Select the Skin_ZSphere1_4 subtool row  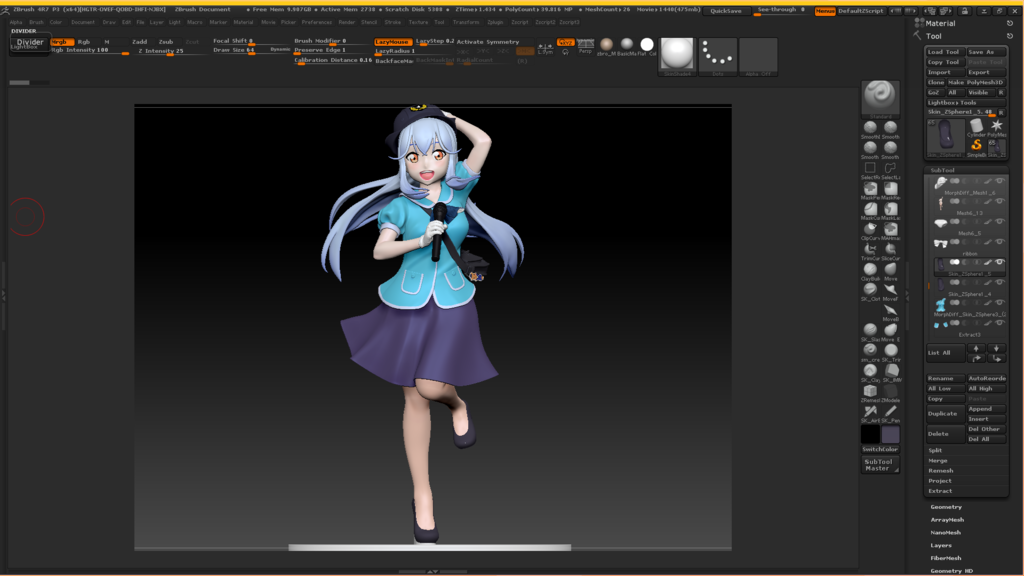(968, 287)
